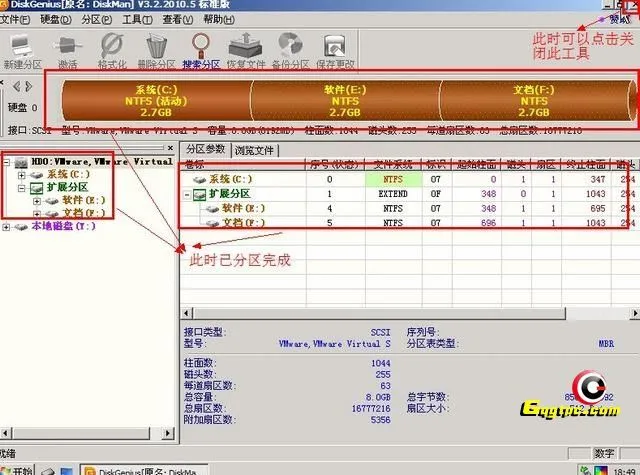
Task: Click the total sectors value 16777216
Action: coord(371,408)
